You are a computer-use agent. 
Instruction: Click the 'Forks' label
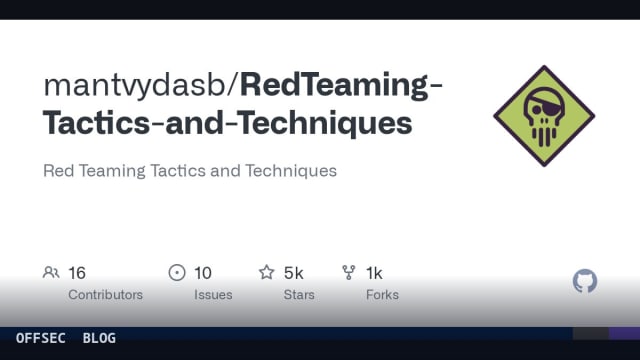click(382, 295)
